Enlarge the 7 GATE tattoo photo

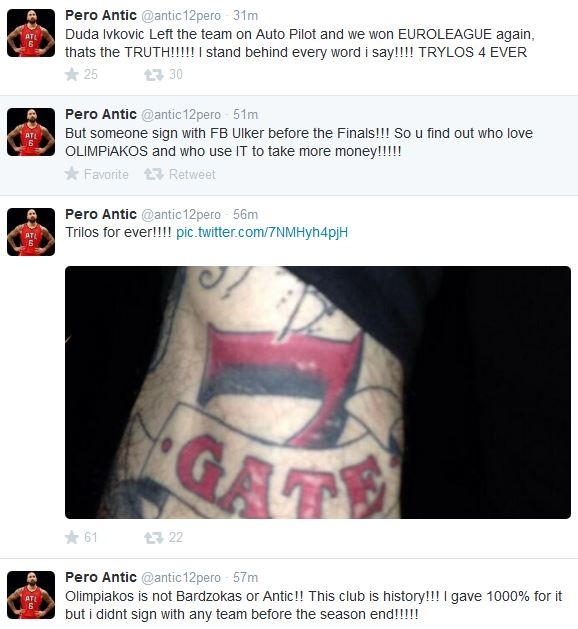click(x=318, y=392)
